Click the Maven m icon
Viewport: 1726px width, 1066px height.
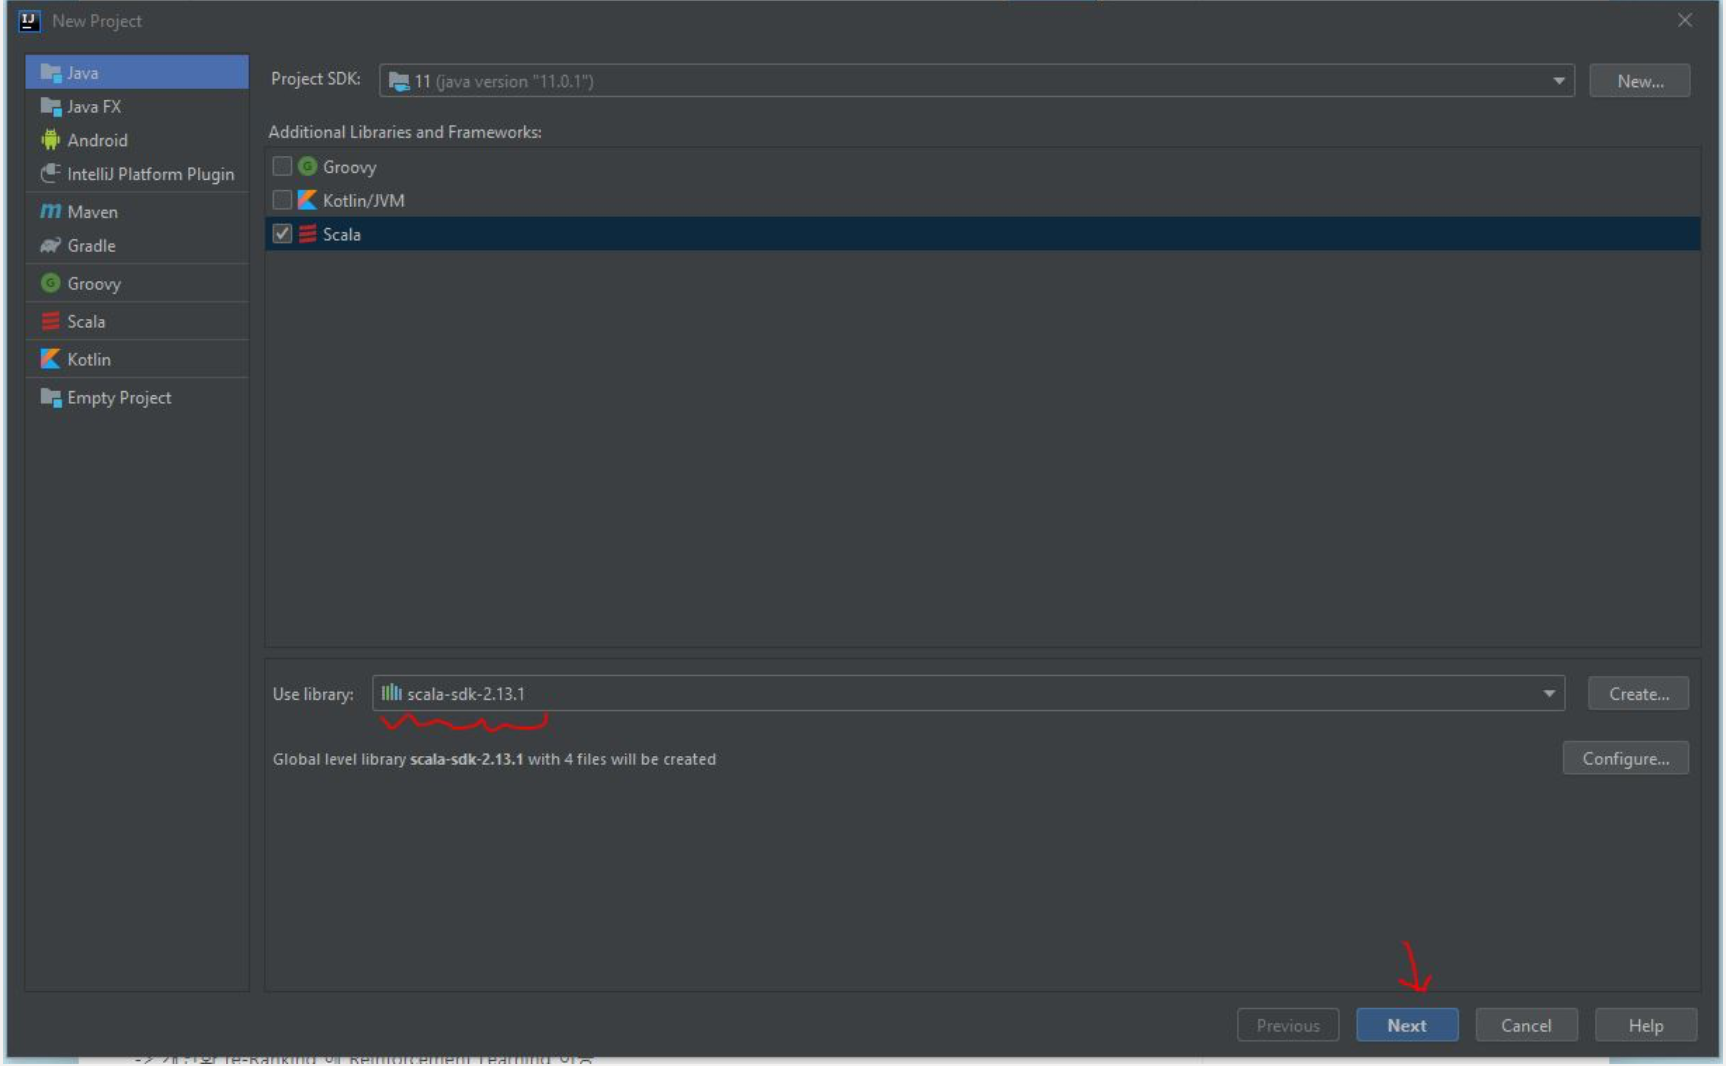pyautogui.click(x=50, y=212)
